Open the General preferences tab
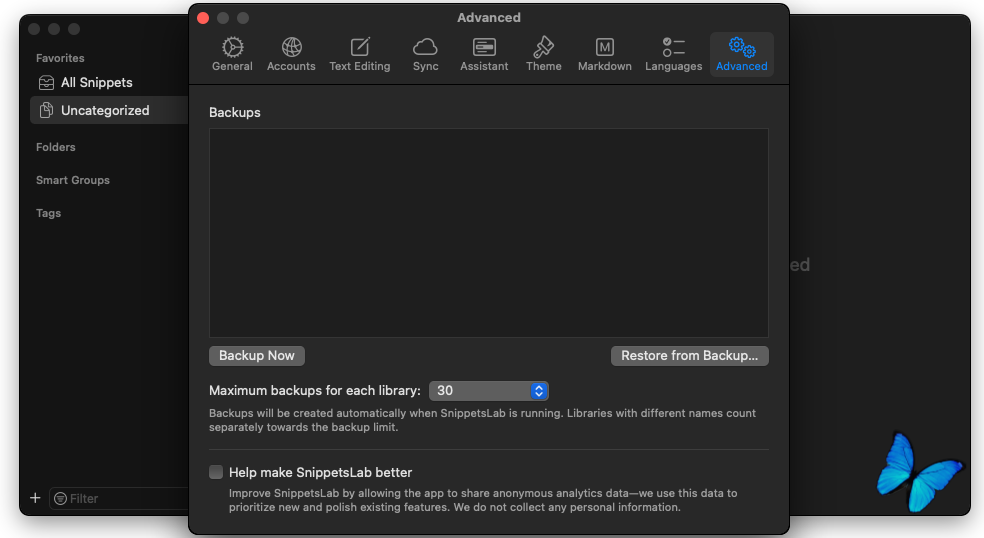Screen dimensions: 984x538 (x=232, y=54)
